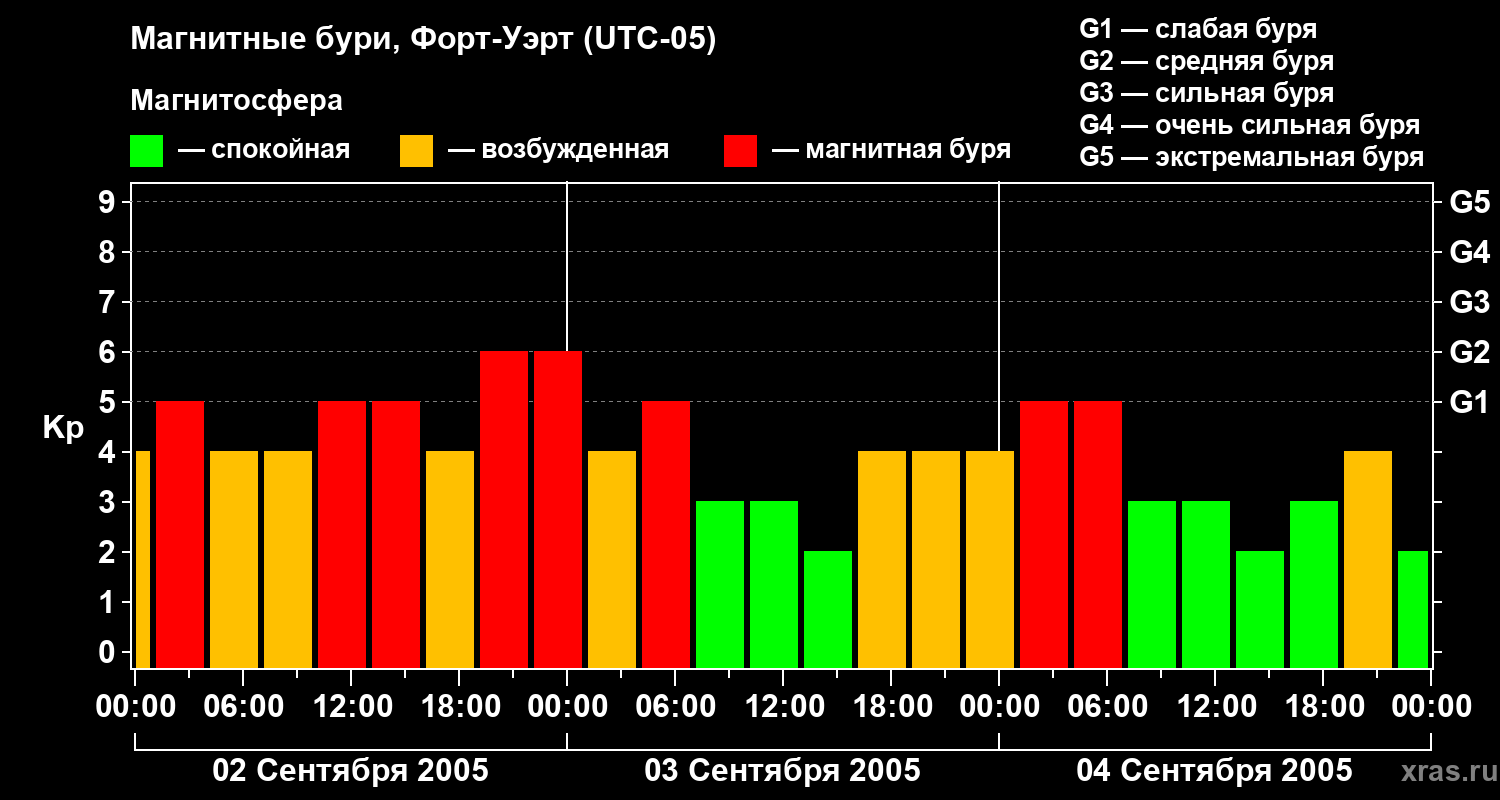Click the '03 Сентября 2005' date label

click(783, 771)
